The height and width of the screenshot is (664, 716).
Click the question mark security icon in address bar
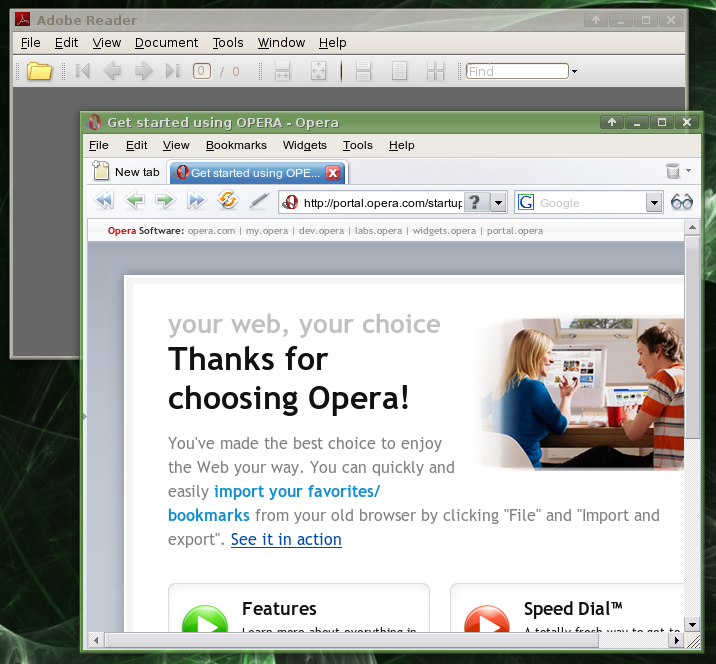(x=475, y=202)
